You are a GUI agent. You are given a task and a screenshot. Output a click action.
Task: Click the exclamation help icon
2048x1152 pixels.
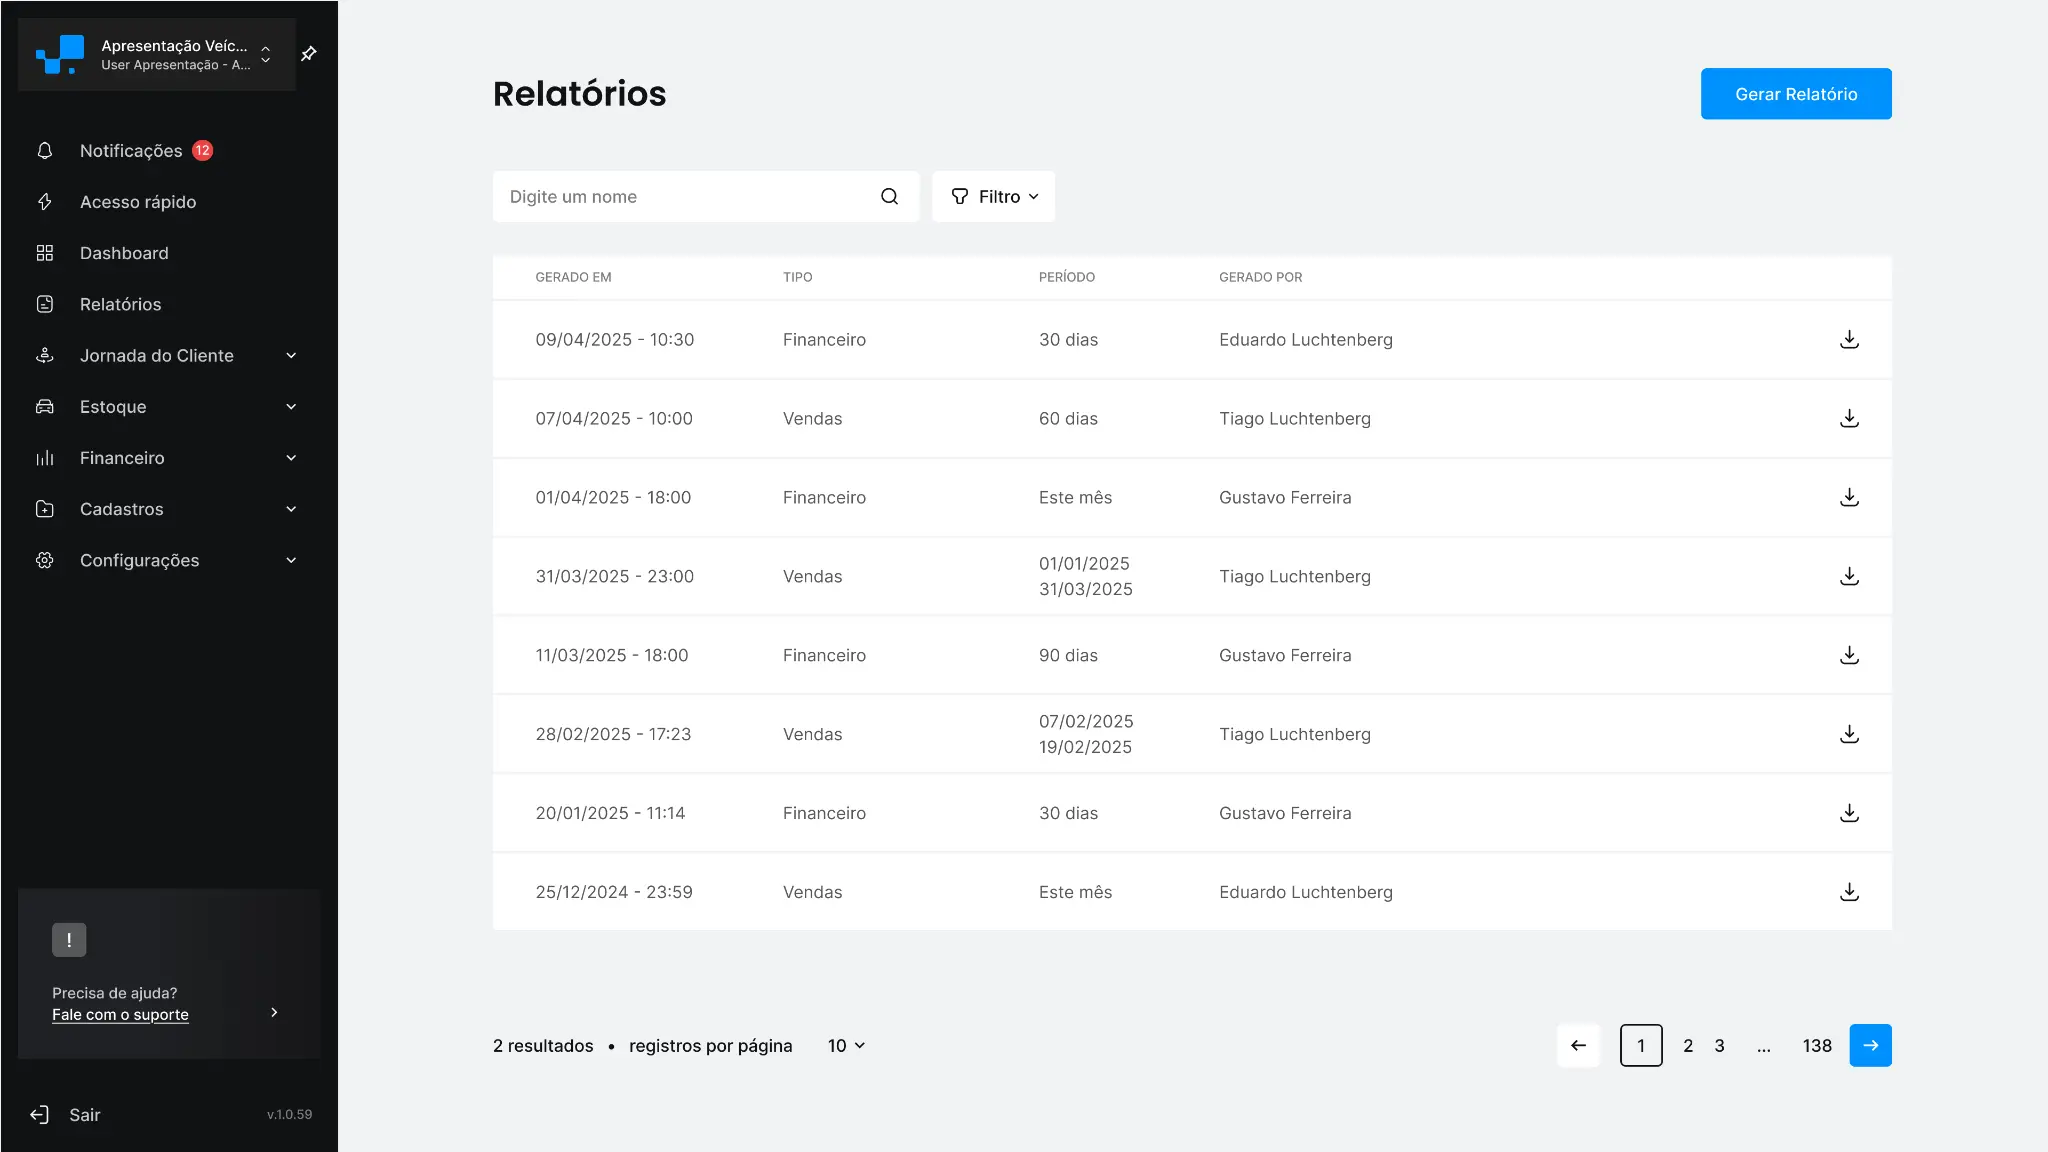69,940
